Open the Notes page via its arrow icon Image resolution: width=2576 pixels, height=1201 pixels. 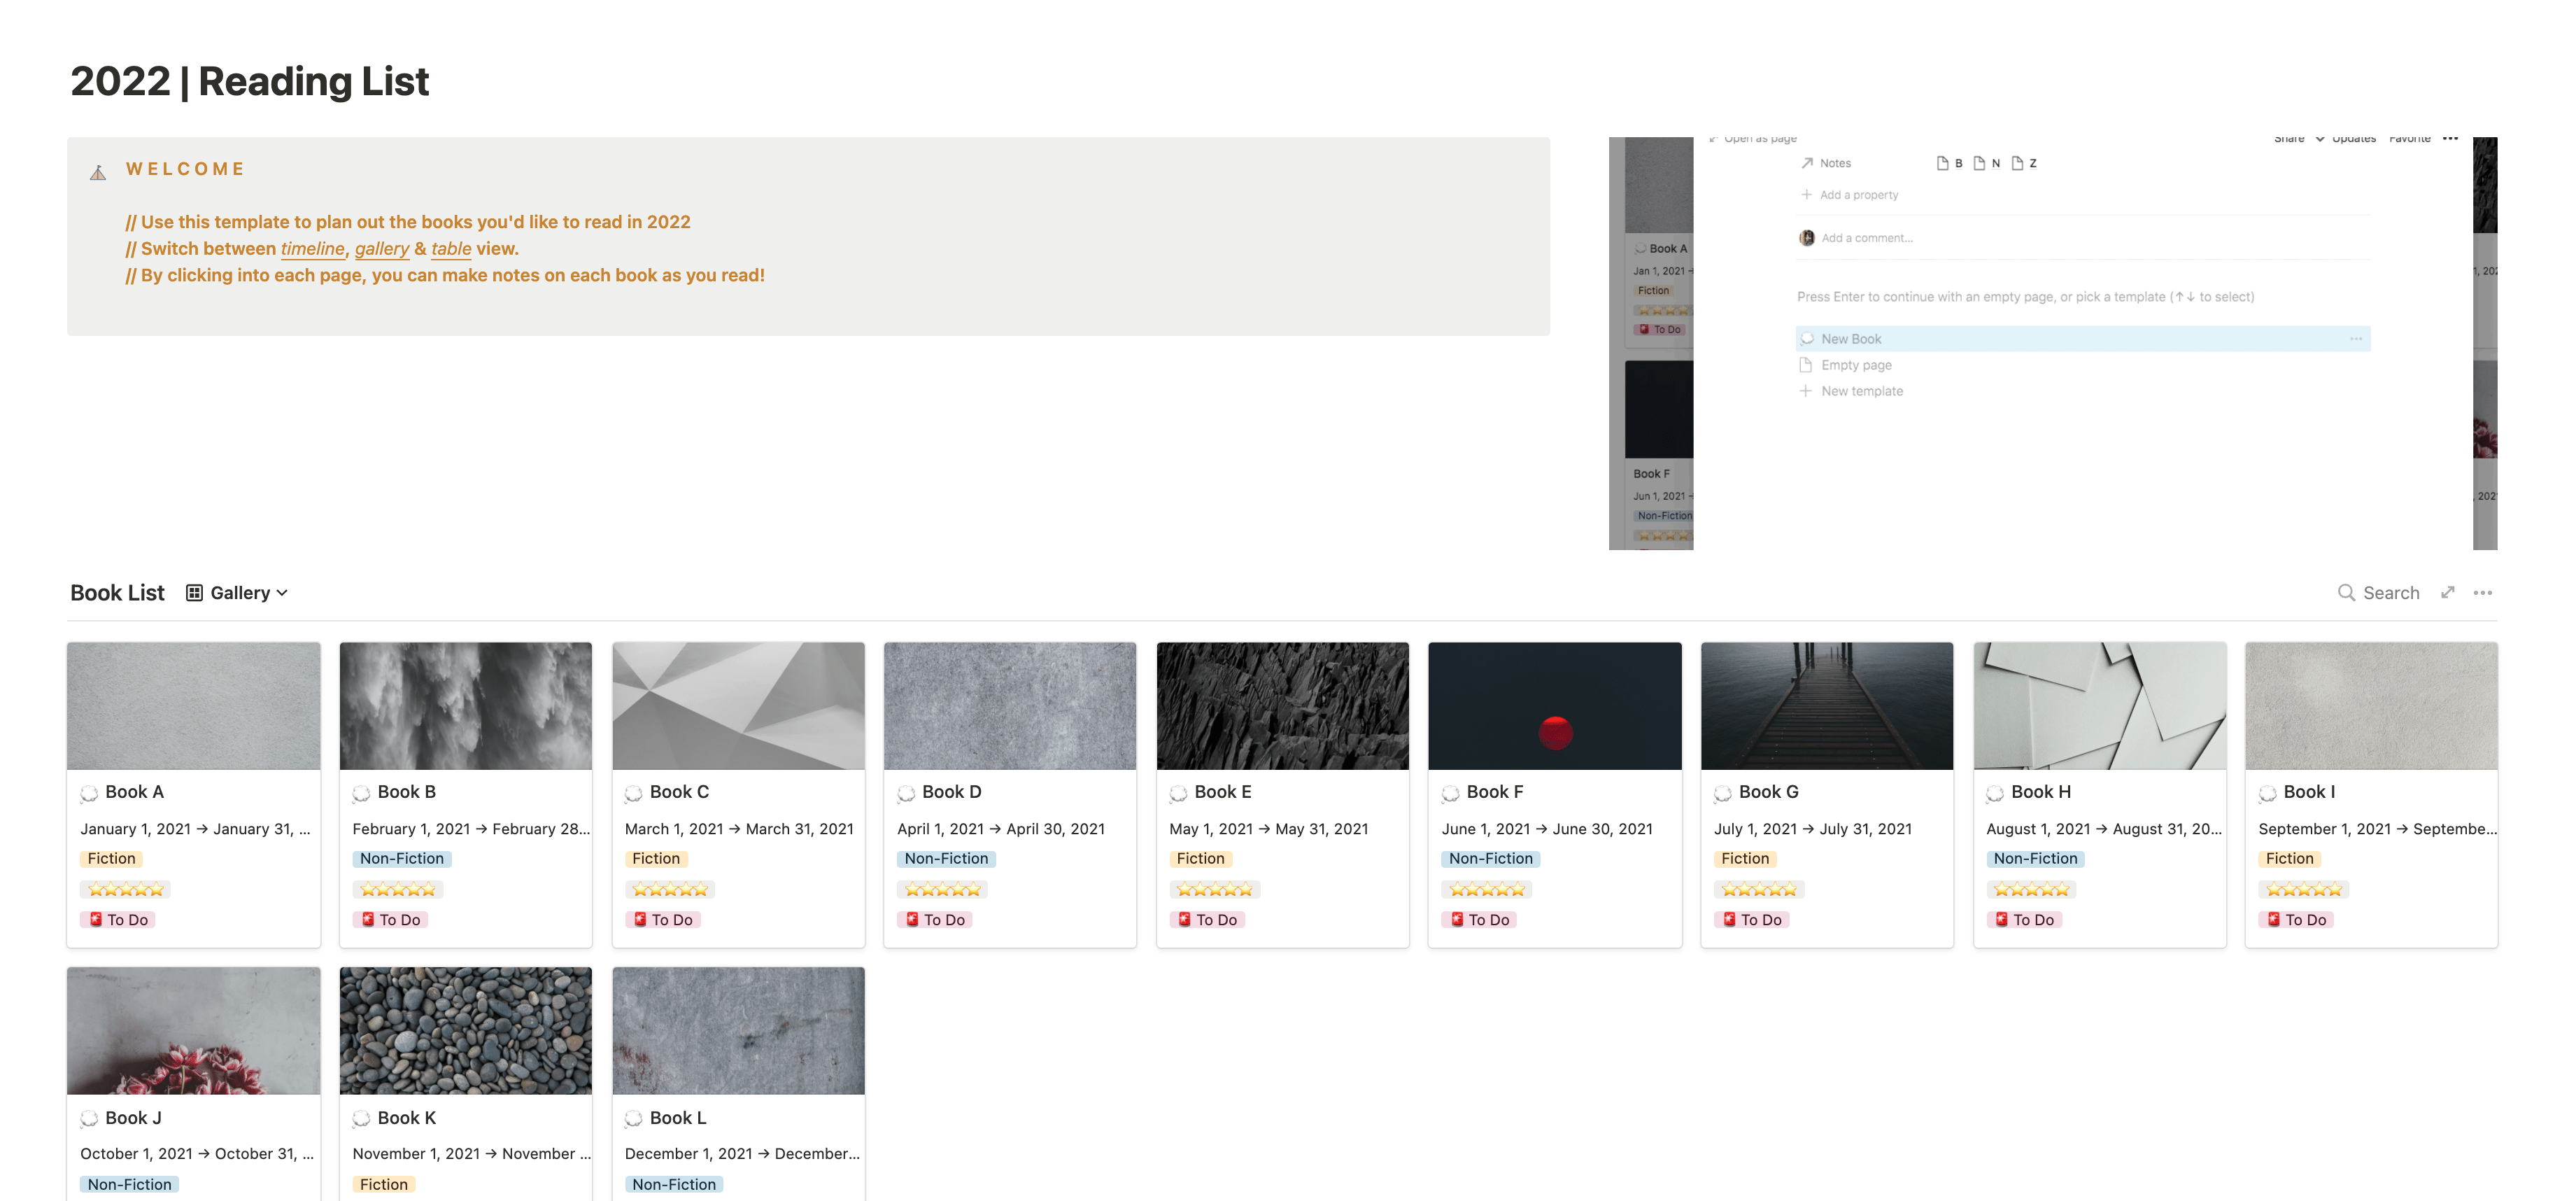click(1807, 163)
